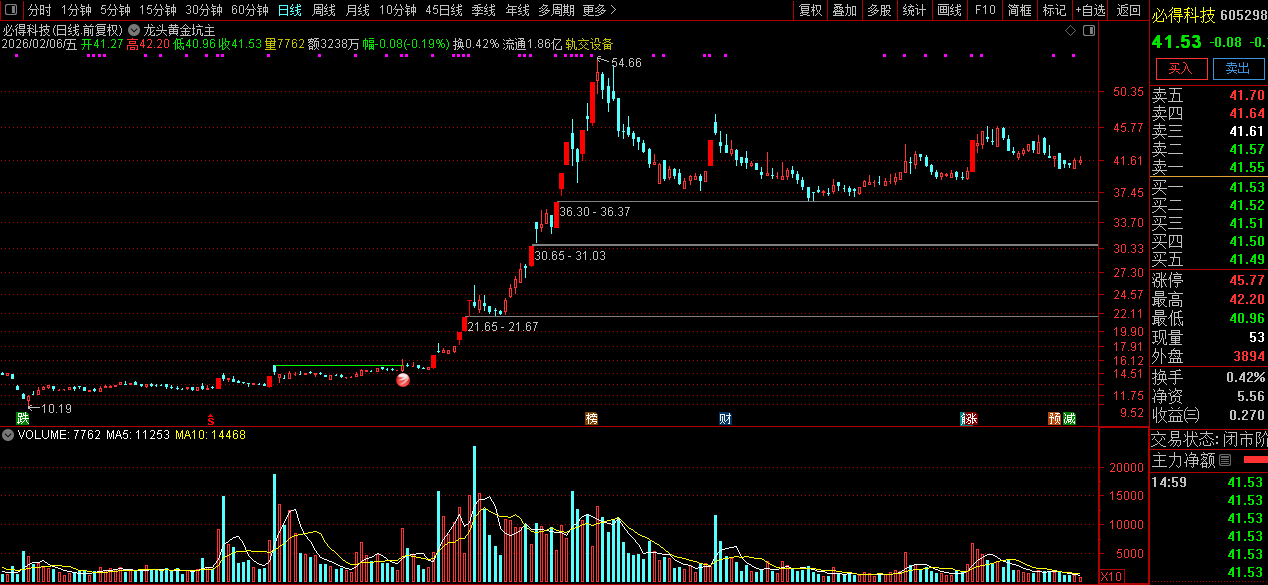Image resolution: width=1268 pixels, height=585 pixels.
Task: Open the 统计 statistics button
Action: point(914,10)
